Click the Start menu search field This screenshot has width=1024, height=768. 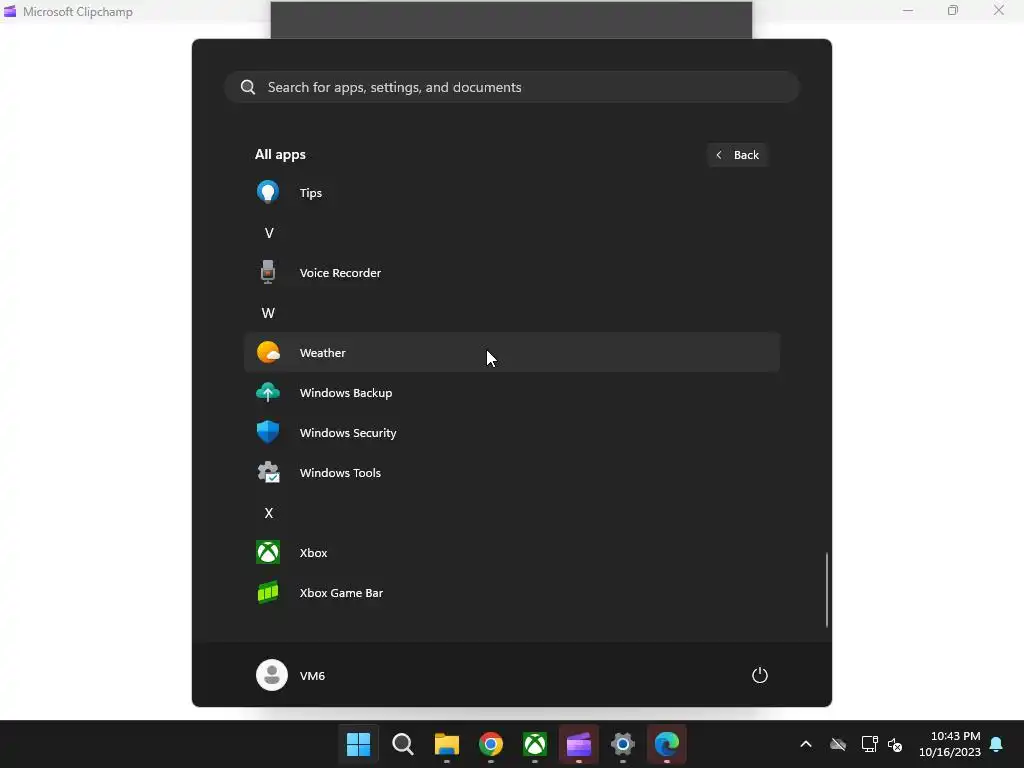pyautogui.click(x=512, y=87)
